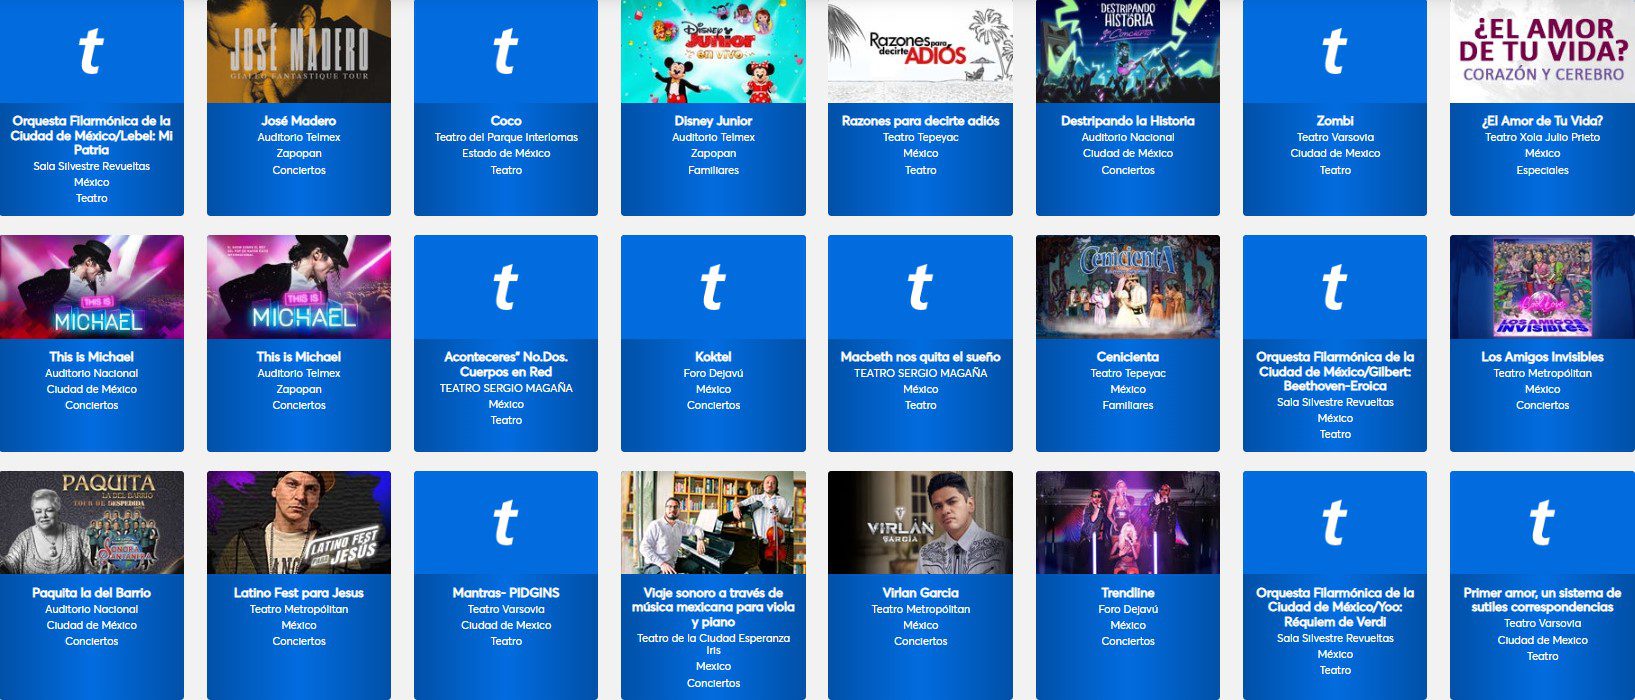The width and height of the screenshot is (1635, 700).
Task: Click the "Trendline" event title
Action: click(x=1128, y=593)
